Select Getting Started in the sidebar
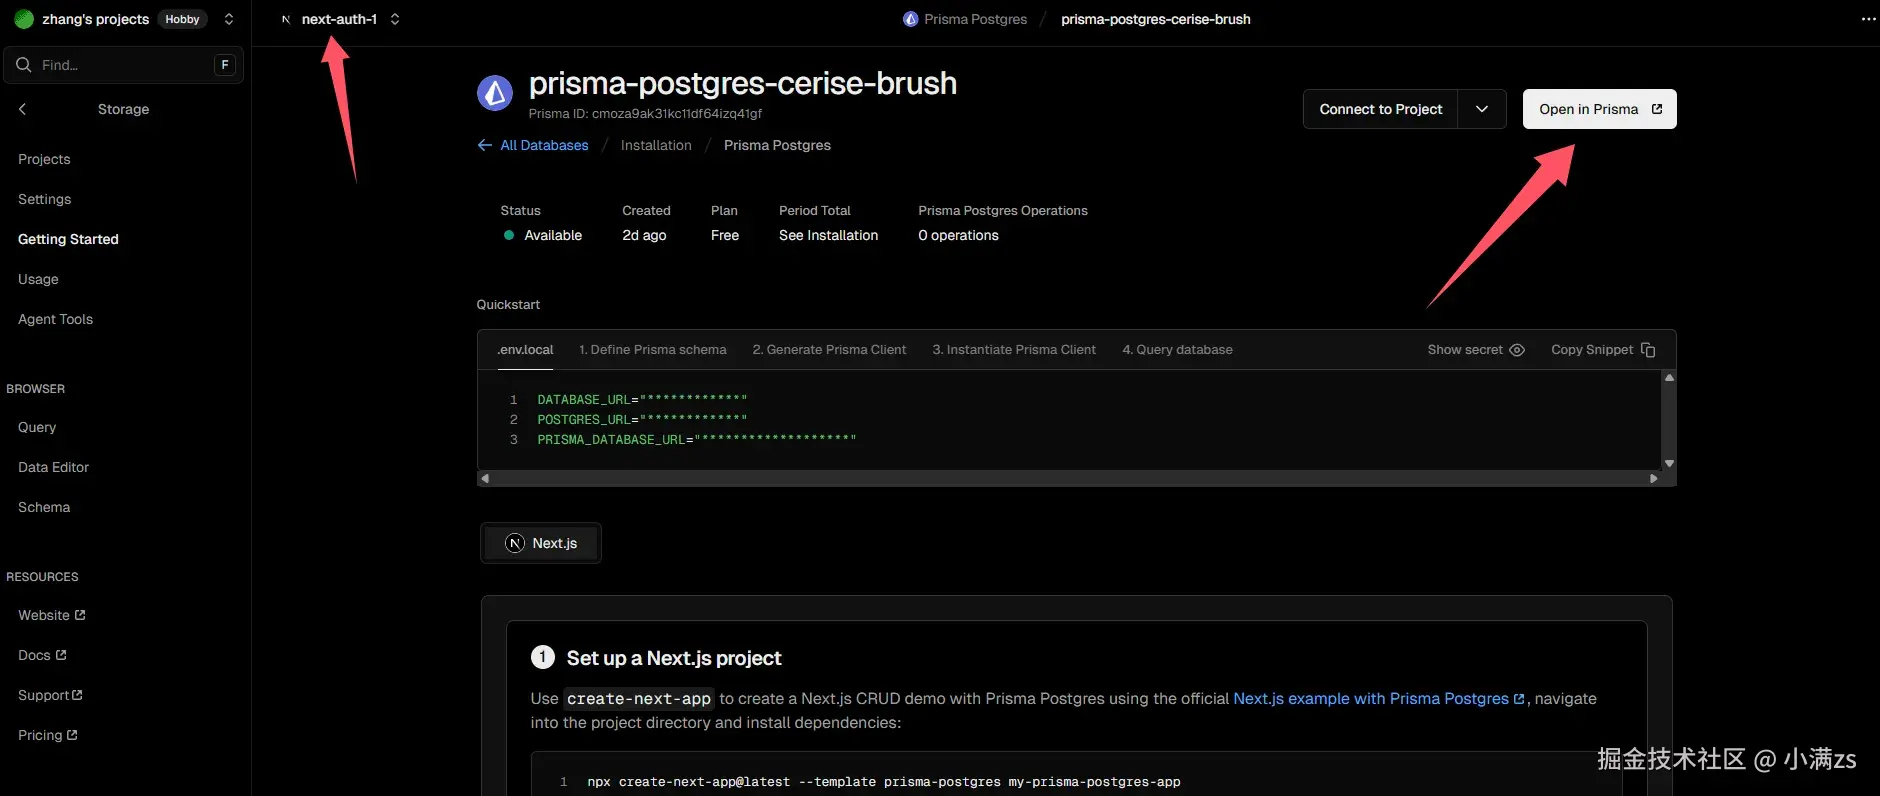Image resolution: width=1880 pixels, height=796 pixels. [x=68, y=239]
